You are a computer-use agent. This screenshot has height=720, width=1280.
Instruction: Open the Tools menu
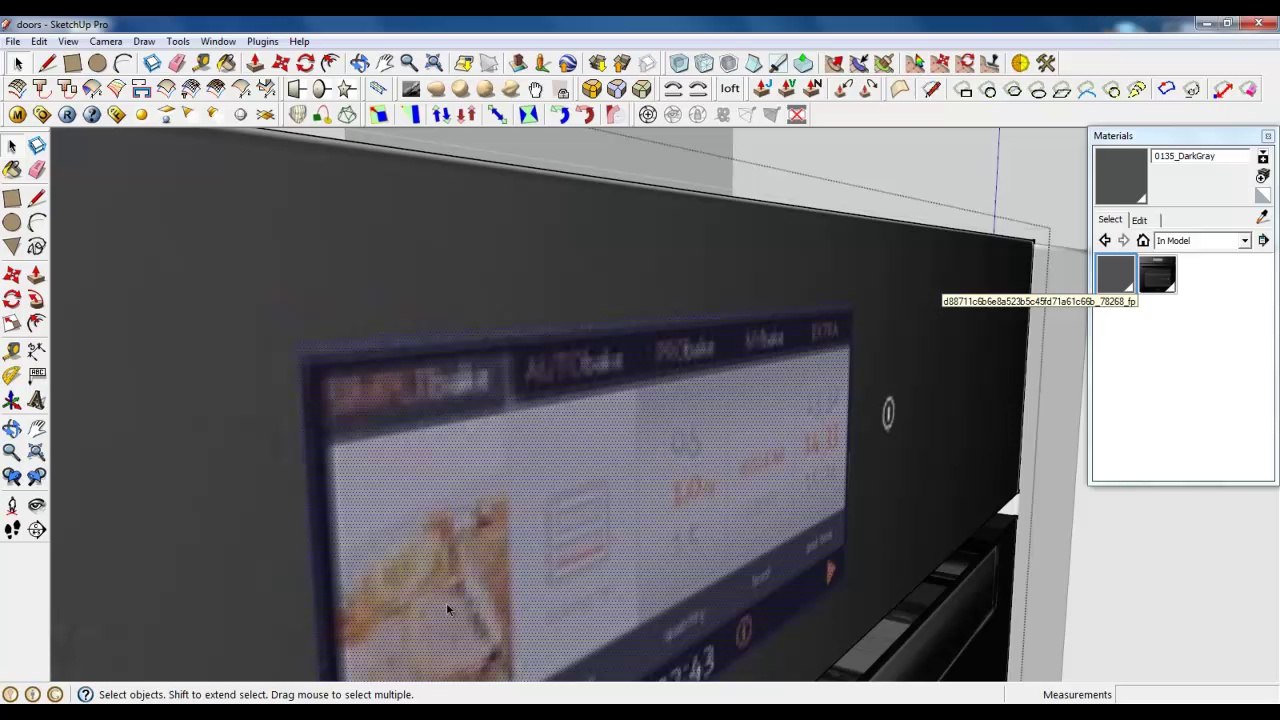coord(178,41)
